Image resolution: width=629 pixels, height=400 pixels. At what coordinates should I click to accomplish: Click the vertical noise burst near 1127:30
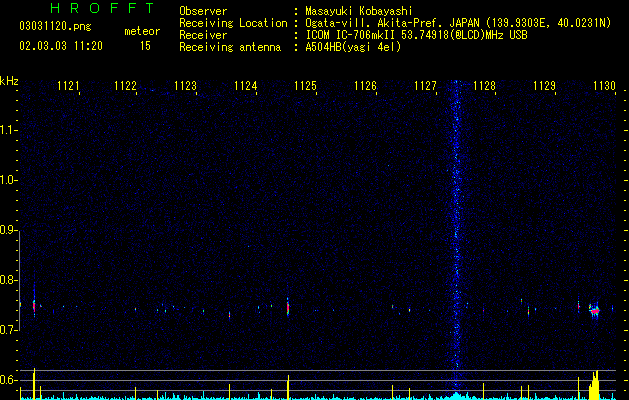456,233
